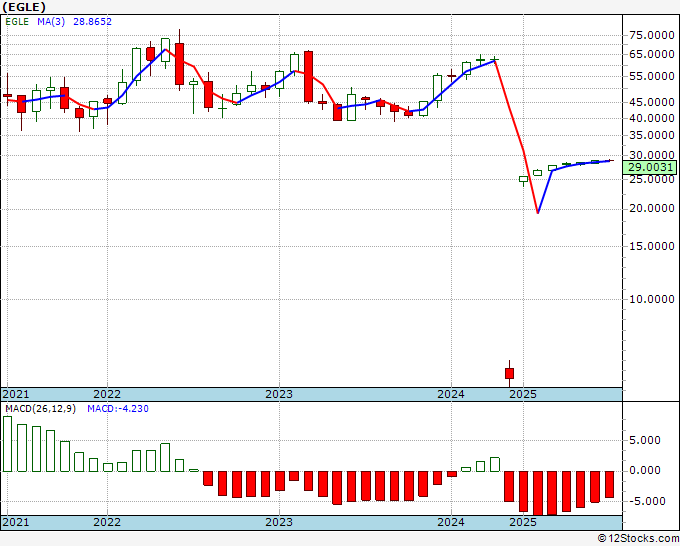Click the 2023 label on price timeline
Viewport: 680px width, 546px height.
[x=279, y=394]
